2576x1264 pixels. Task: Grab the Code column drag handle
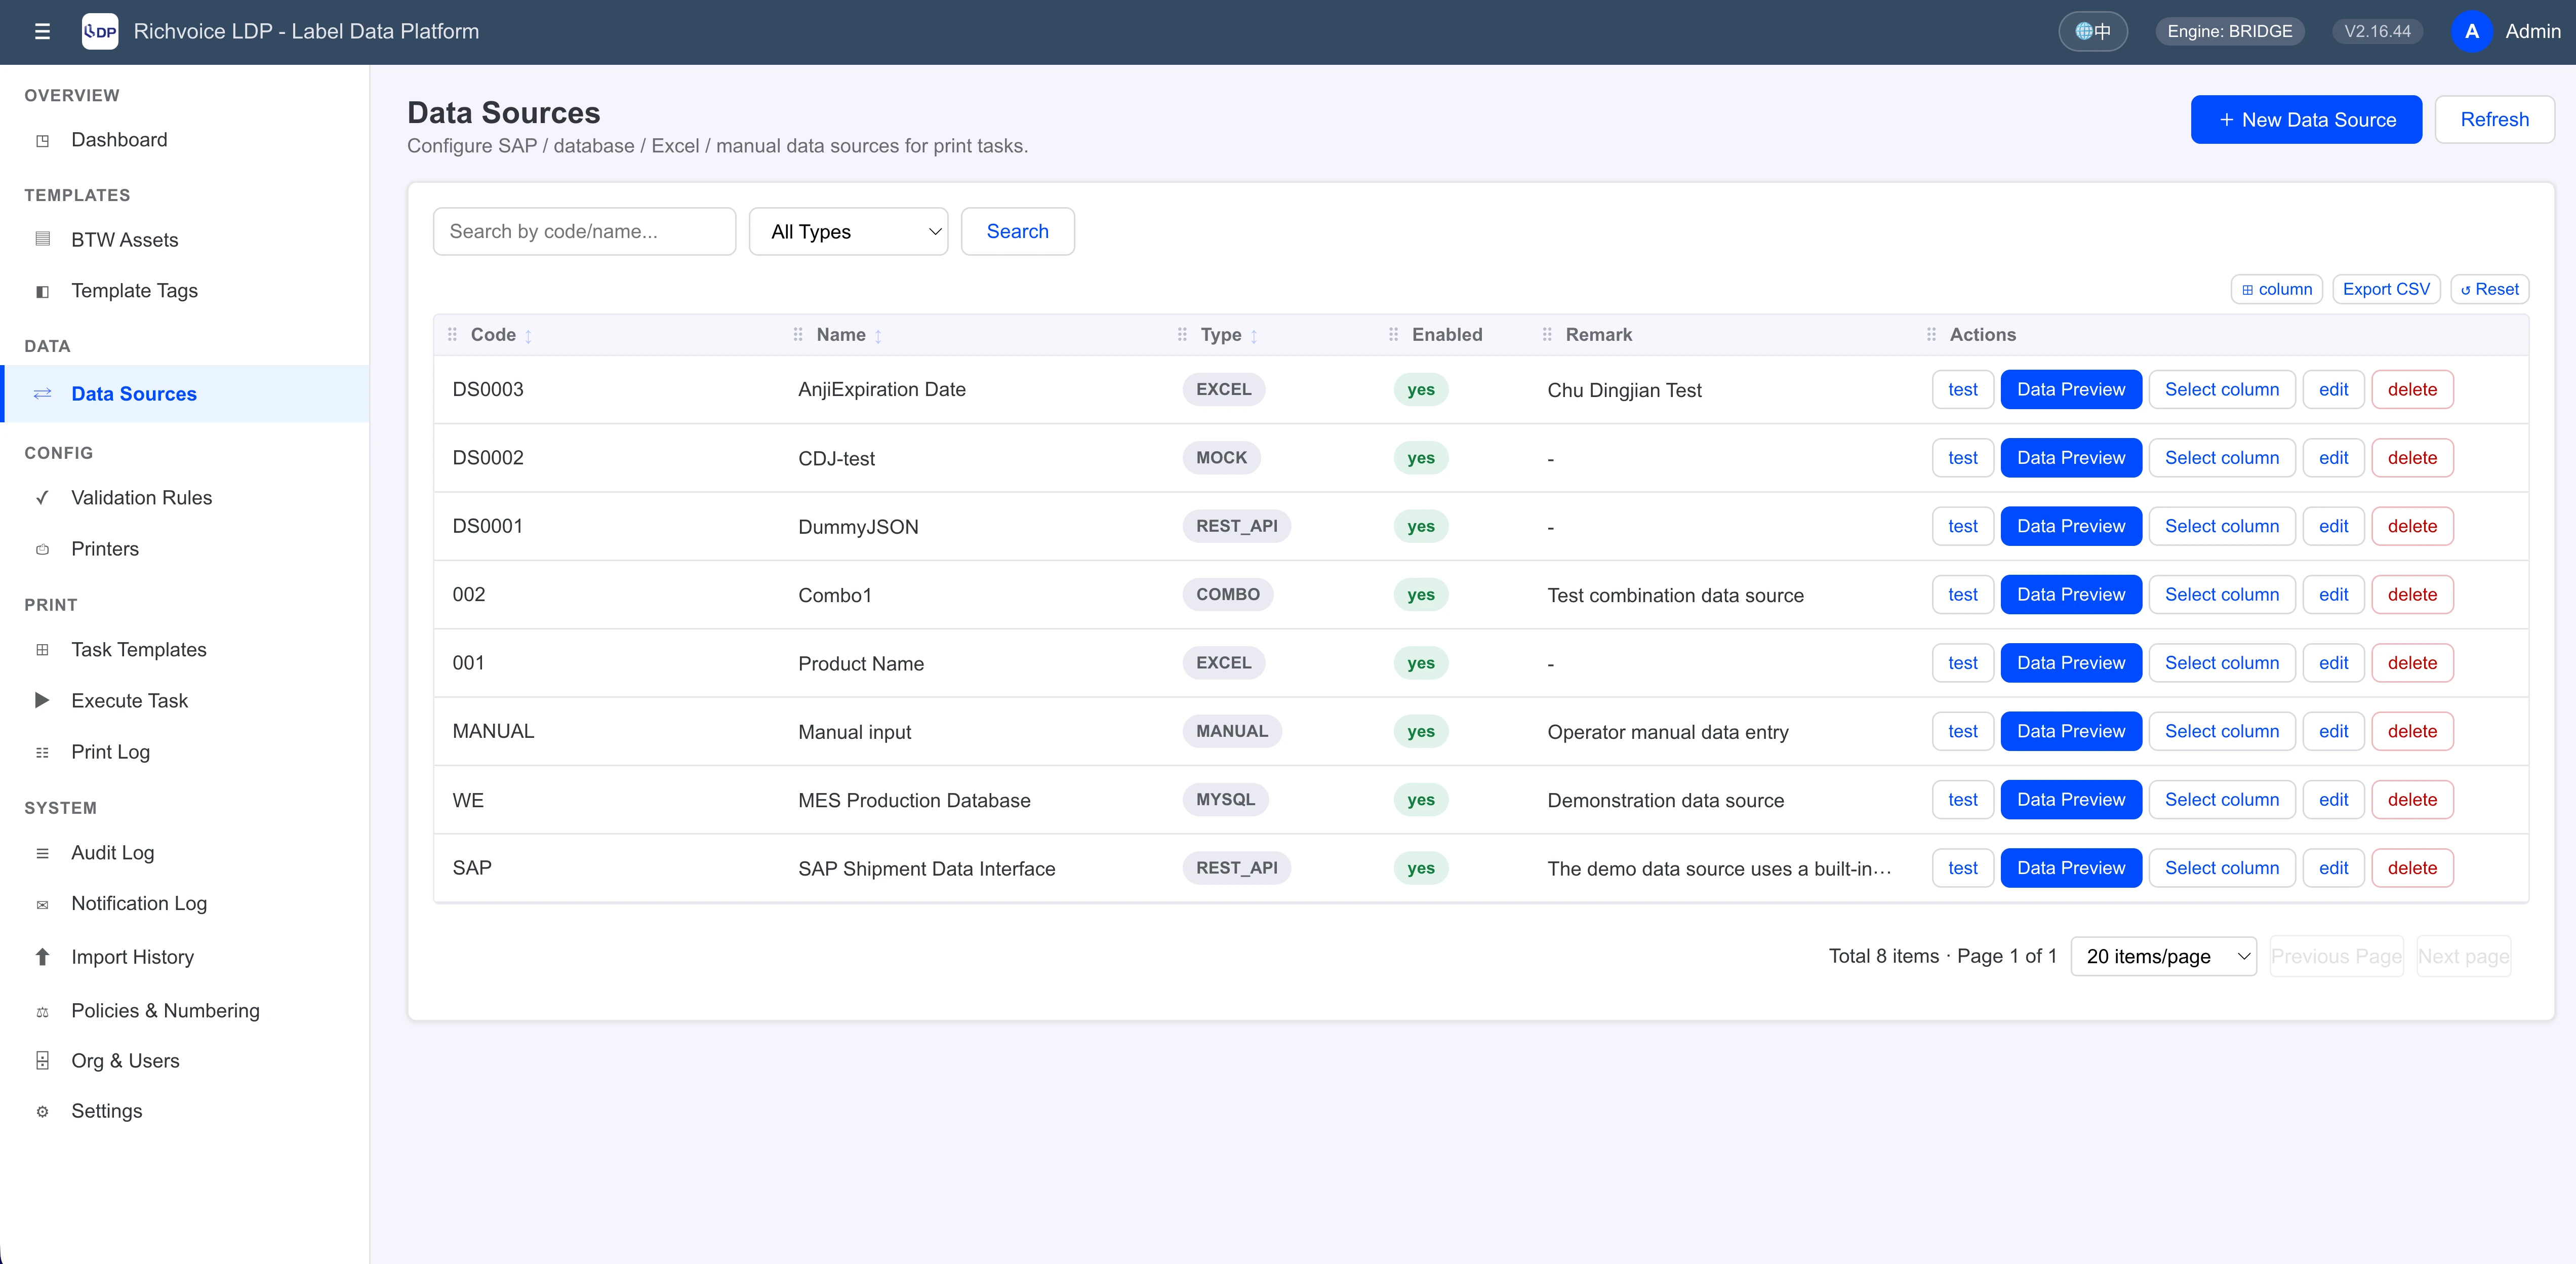coord(452,334)
